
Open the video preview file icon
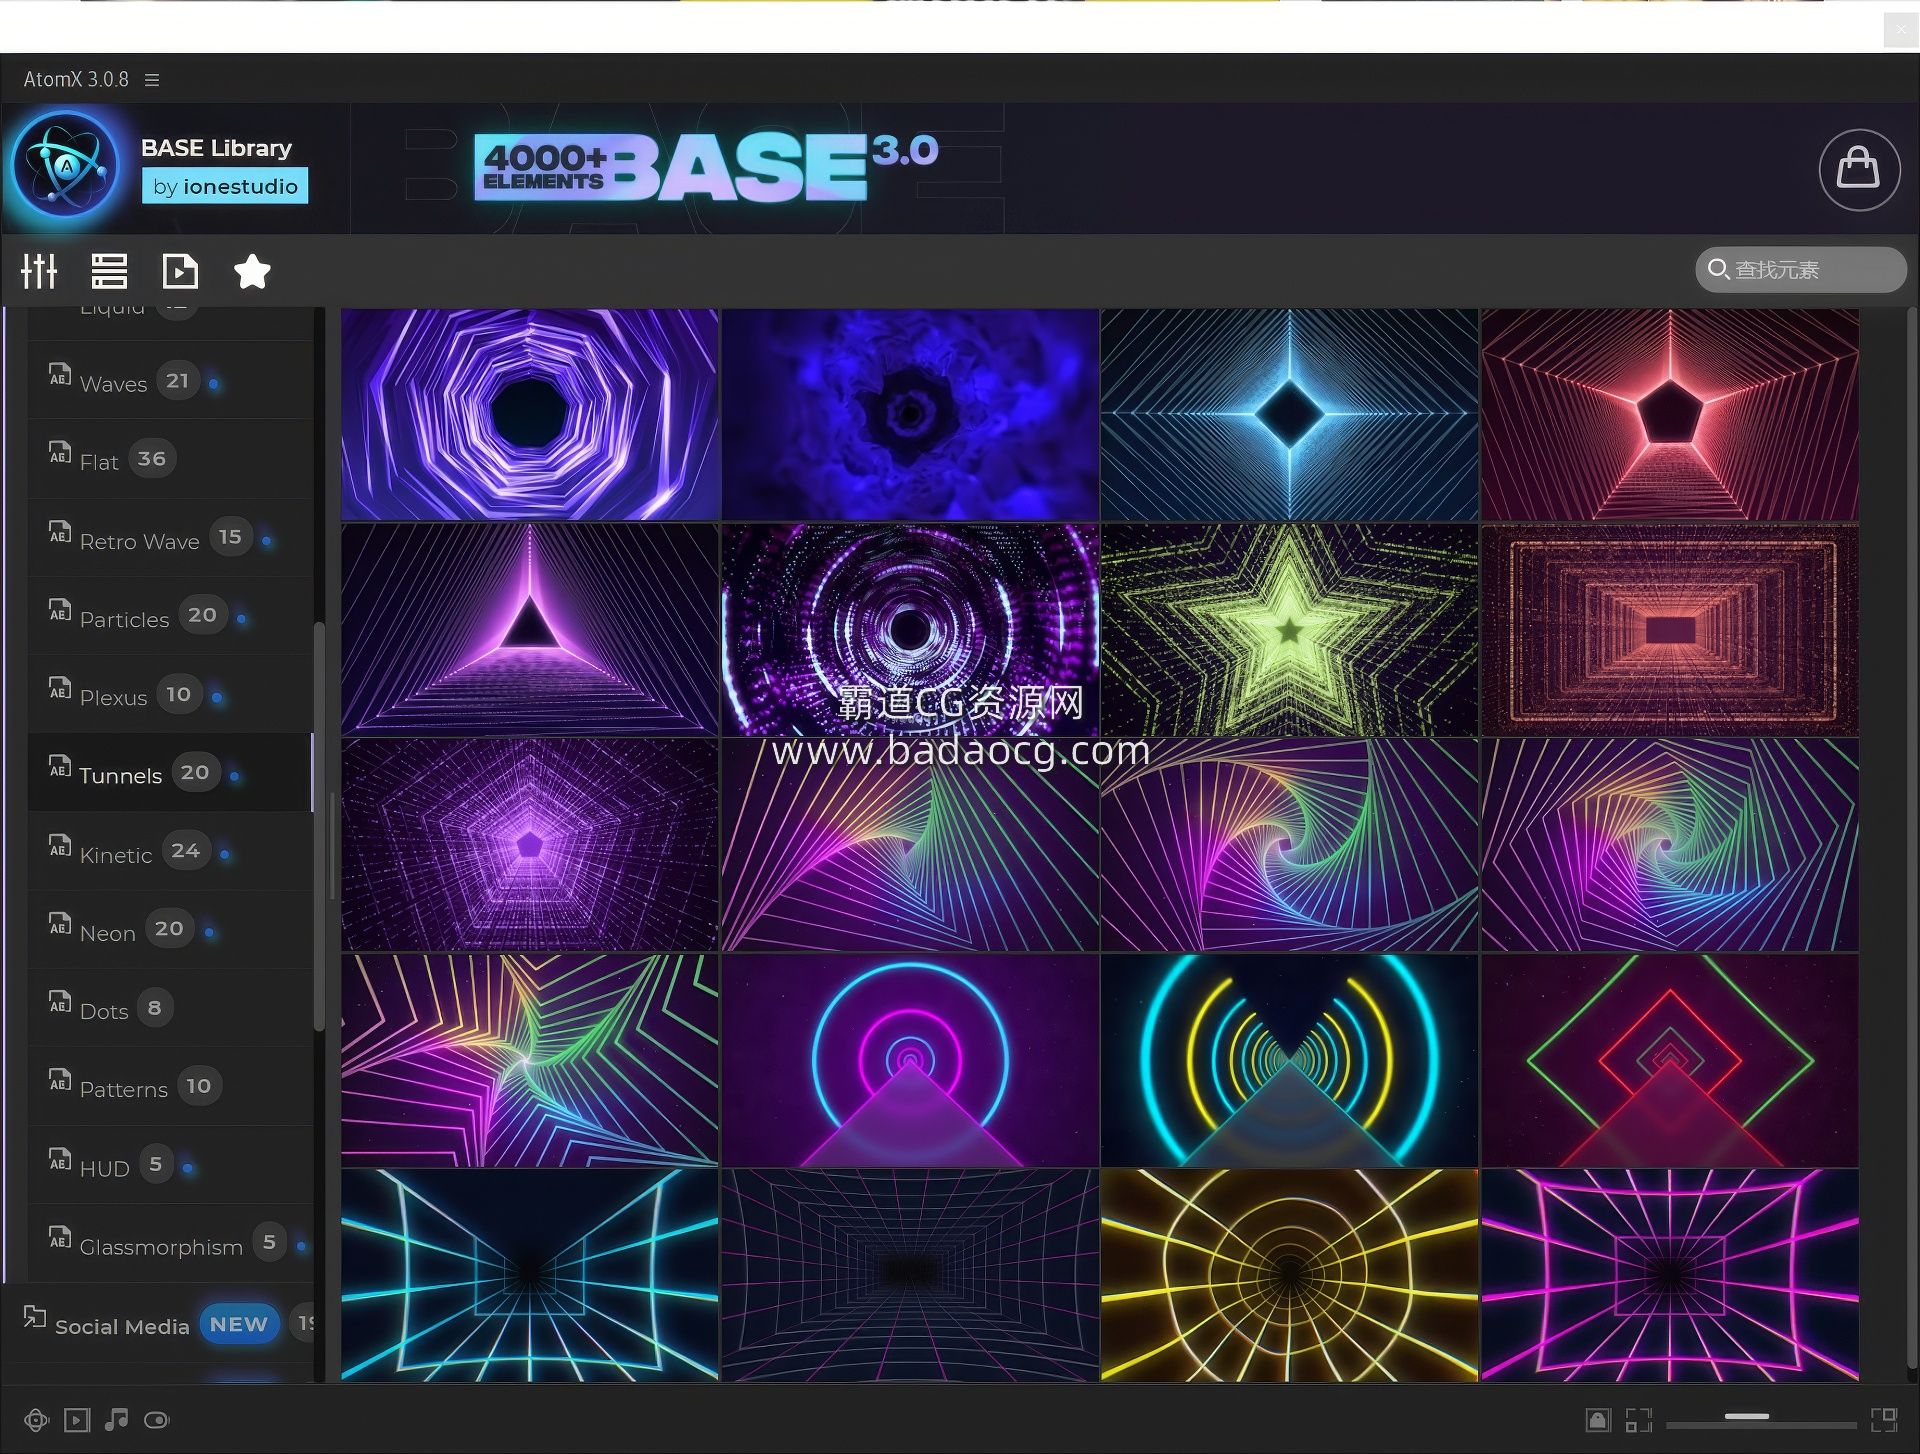pyautogui.click(x=180, y=271)
